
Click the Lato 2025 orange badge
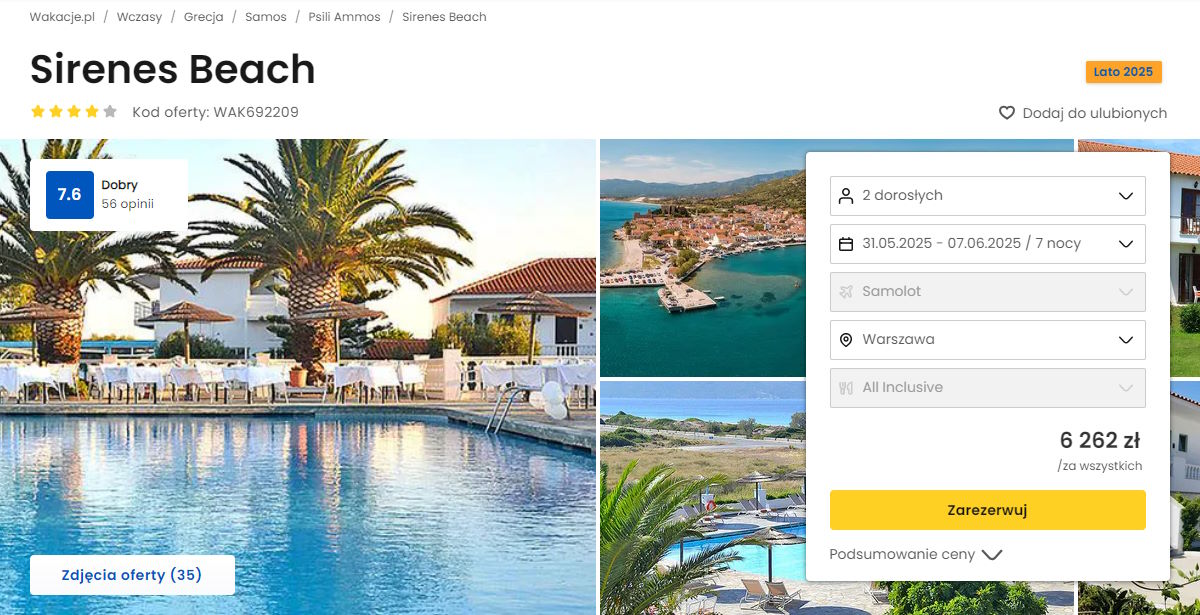click(x=1124, y=72)
